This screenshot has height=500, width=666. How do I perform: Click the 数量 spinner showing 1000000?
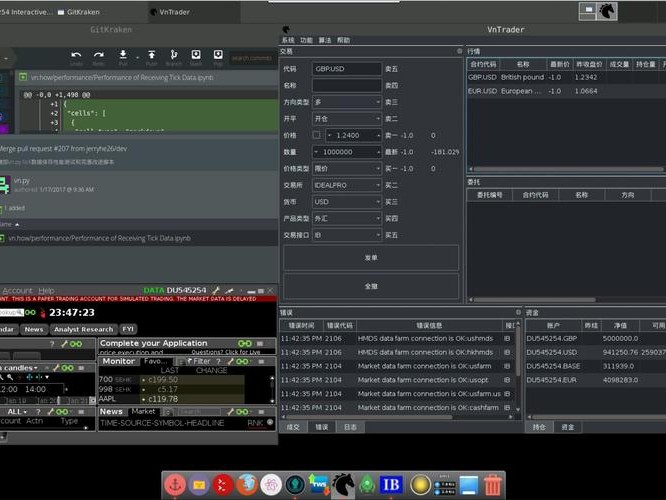347,152
